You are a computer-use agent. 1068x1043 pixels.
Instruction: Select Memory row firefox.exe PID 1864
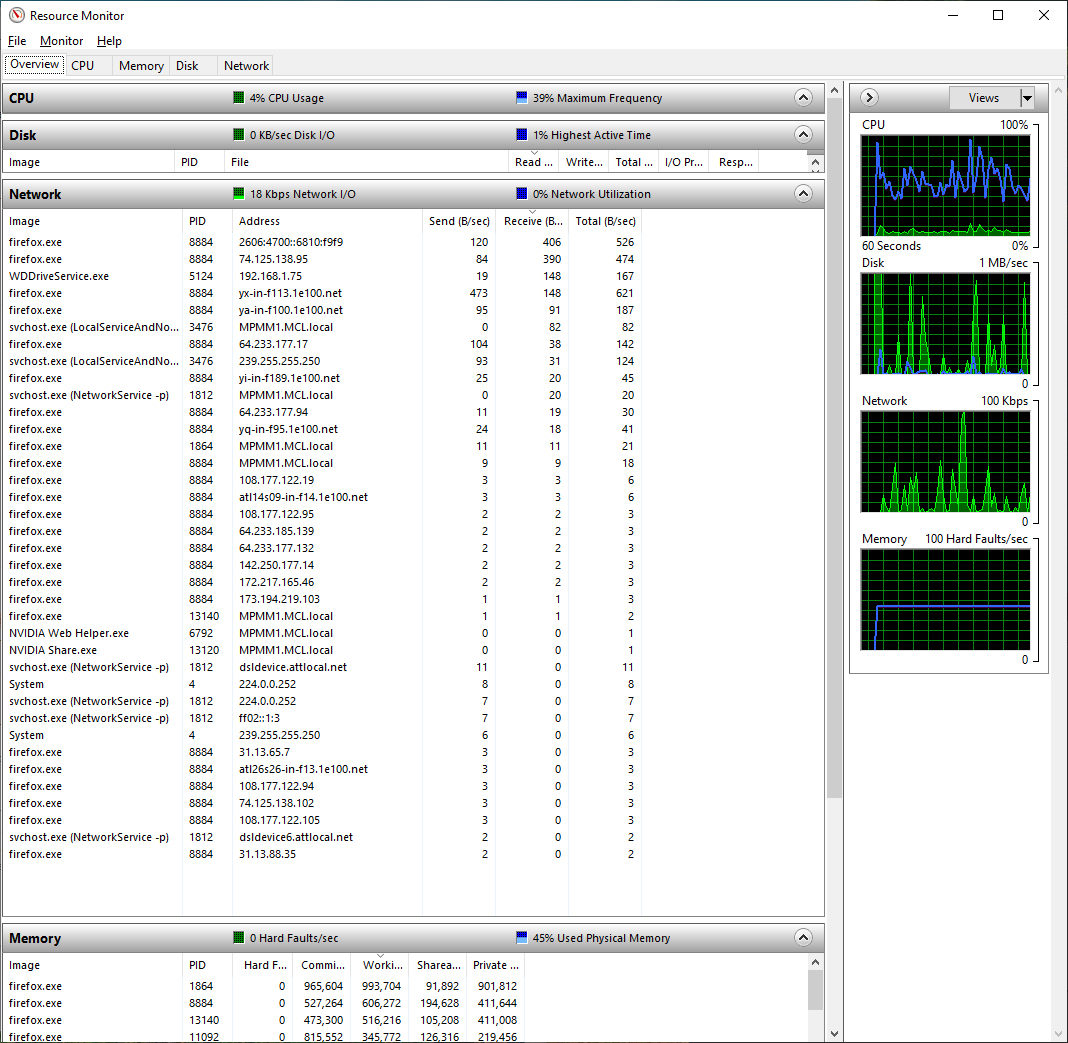[x=264, y=986]
